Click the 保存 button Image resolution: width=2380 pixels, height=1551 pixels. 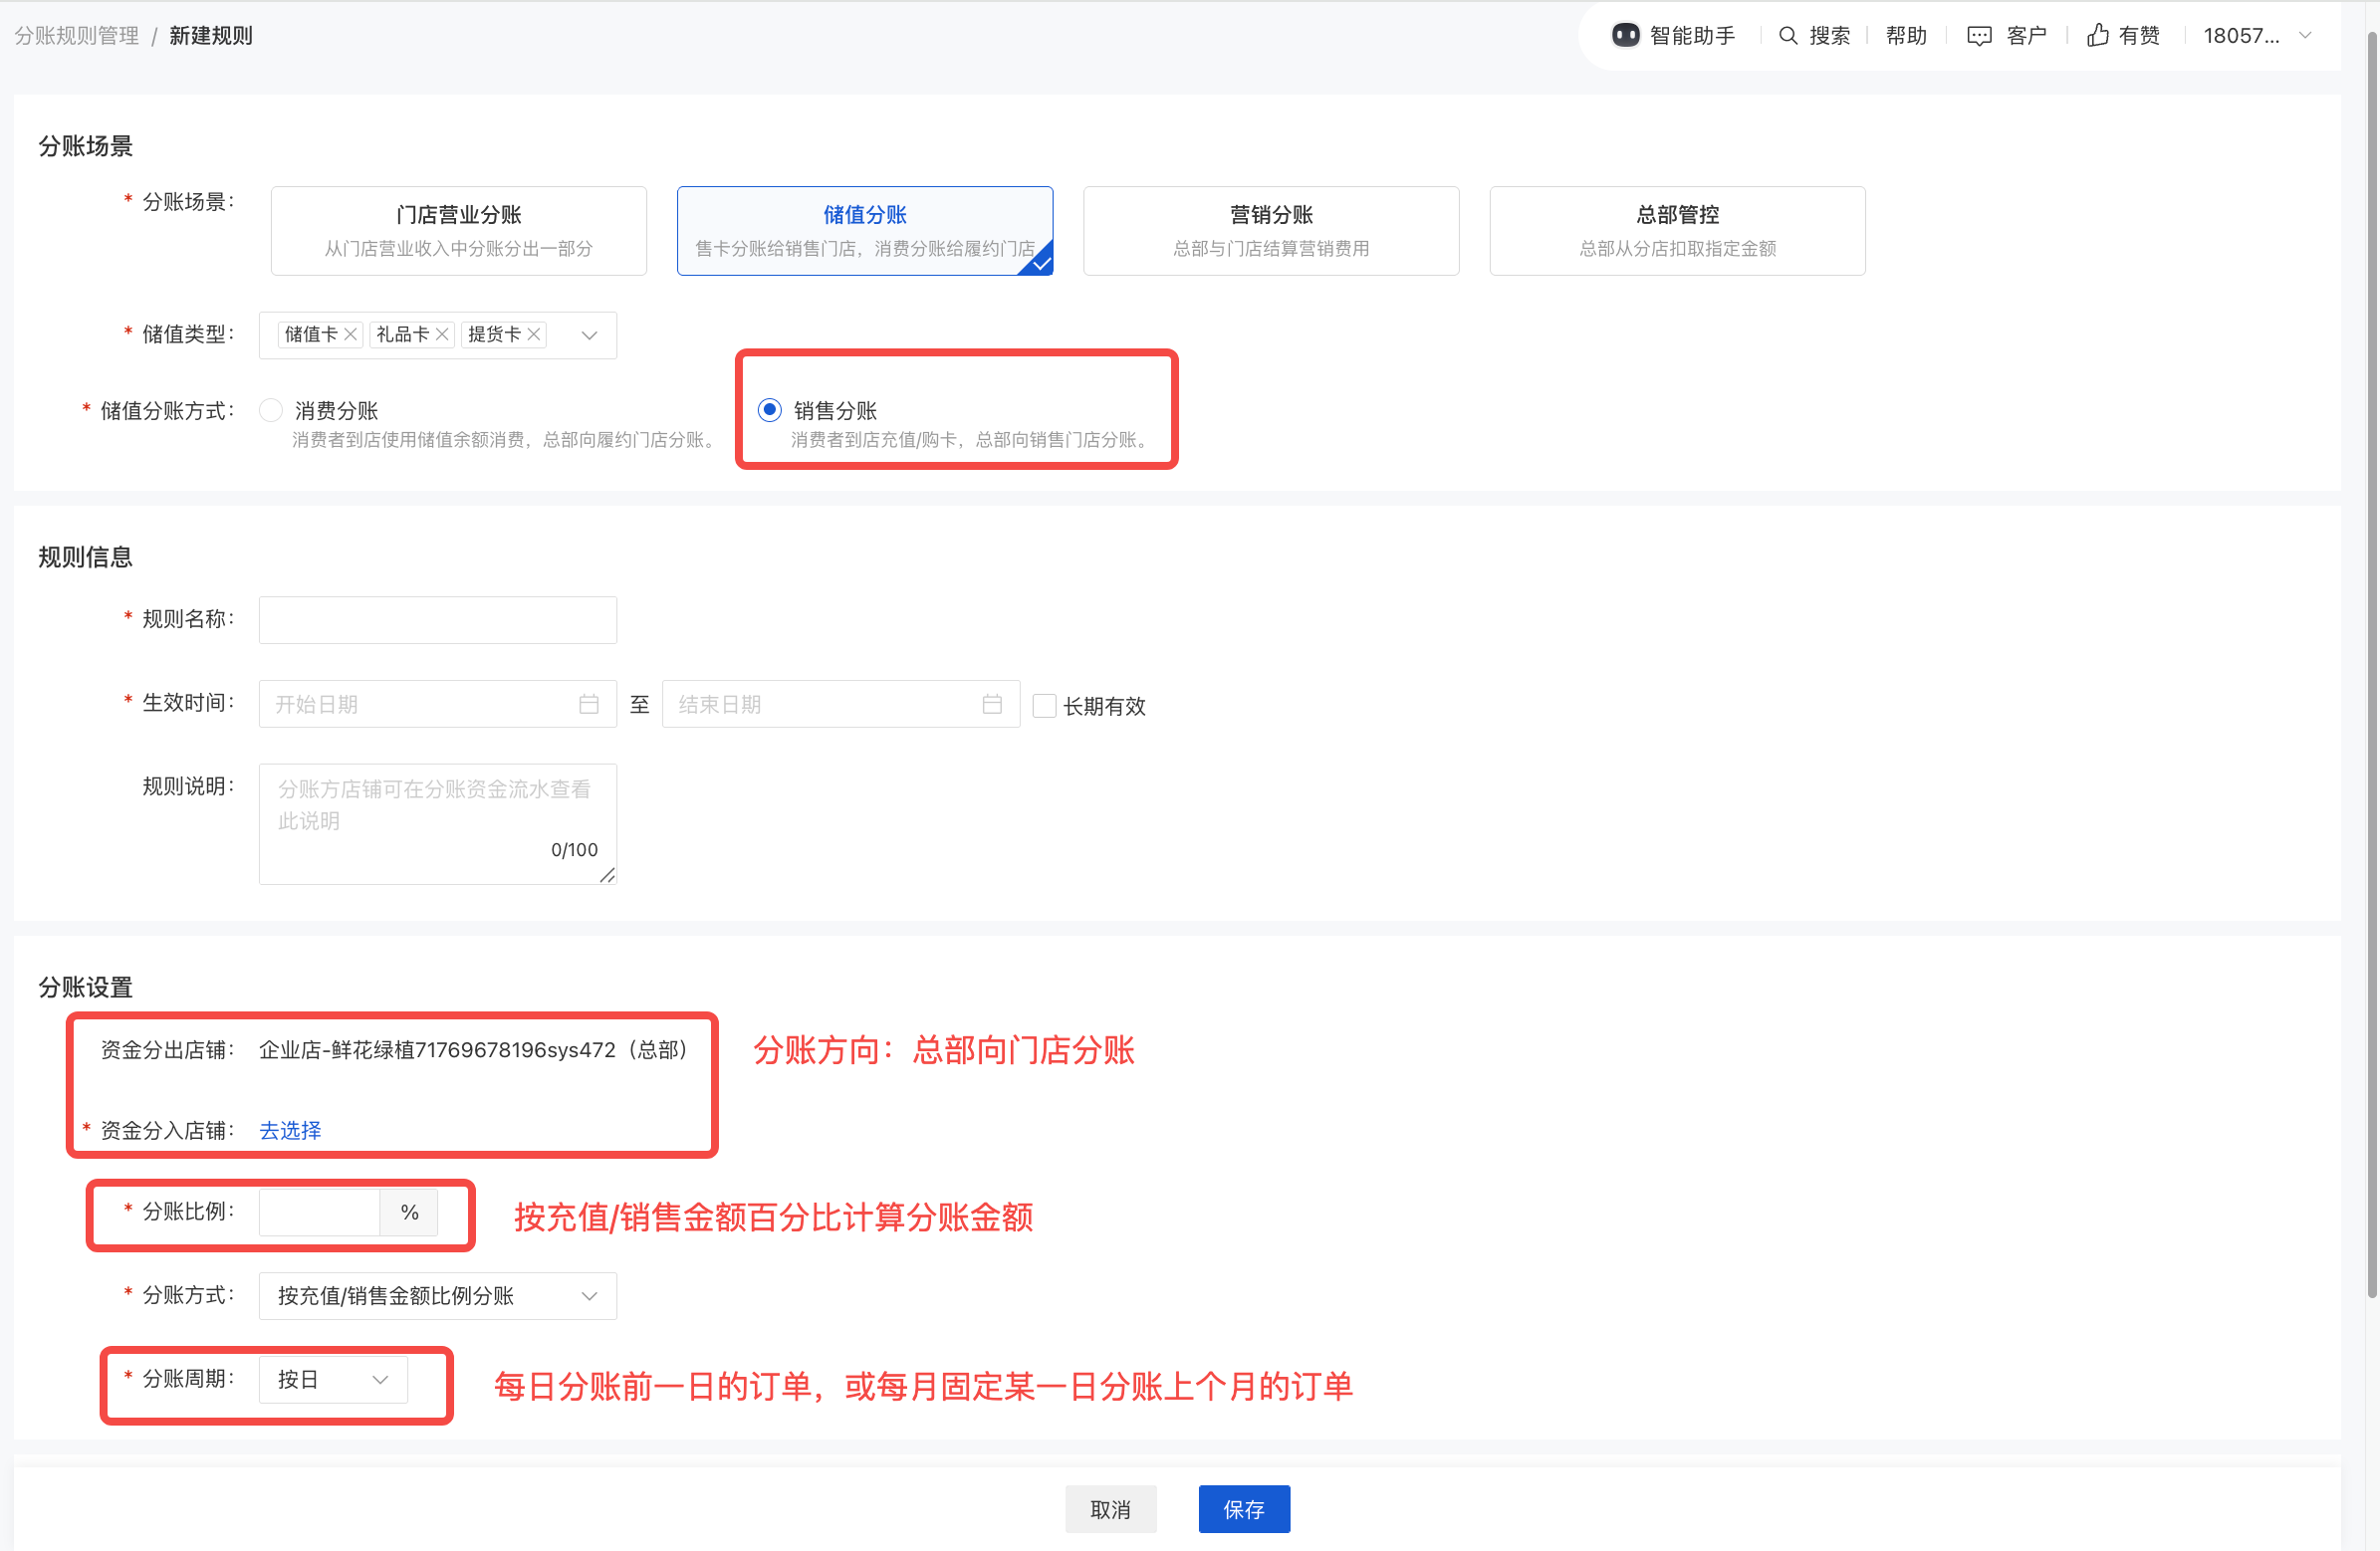pyautogui.click(x=1243, y=1509)
